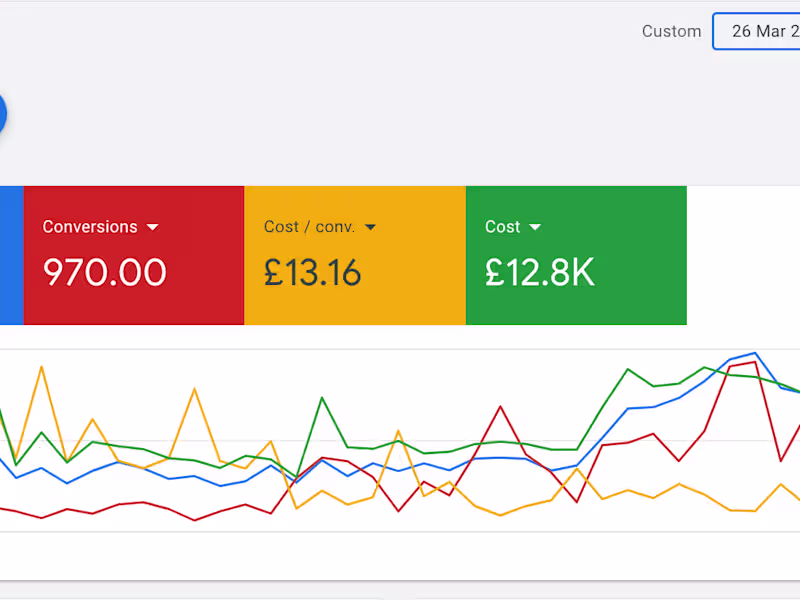Click the Cost label on green card

(x=502, y=227)
